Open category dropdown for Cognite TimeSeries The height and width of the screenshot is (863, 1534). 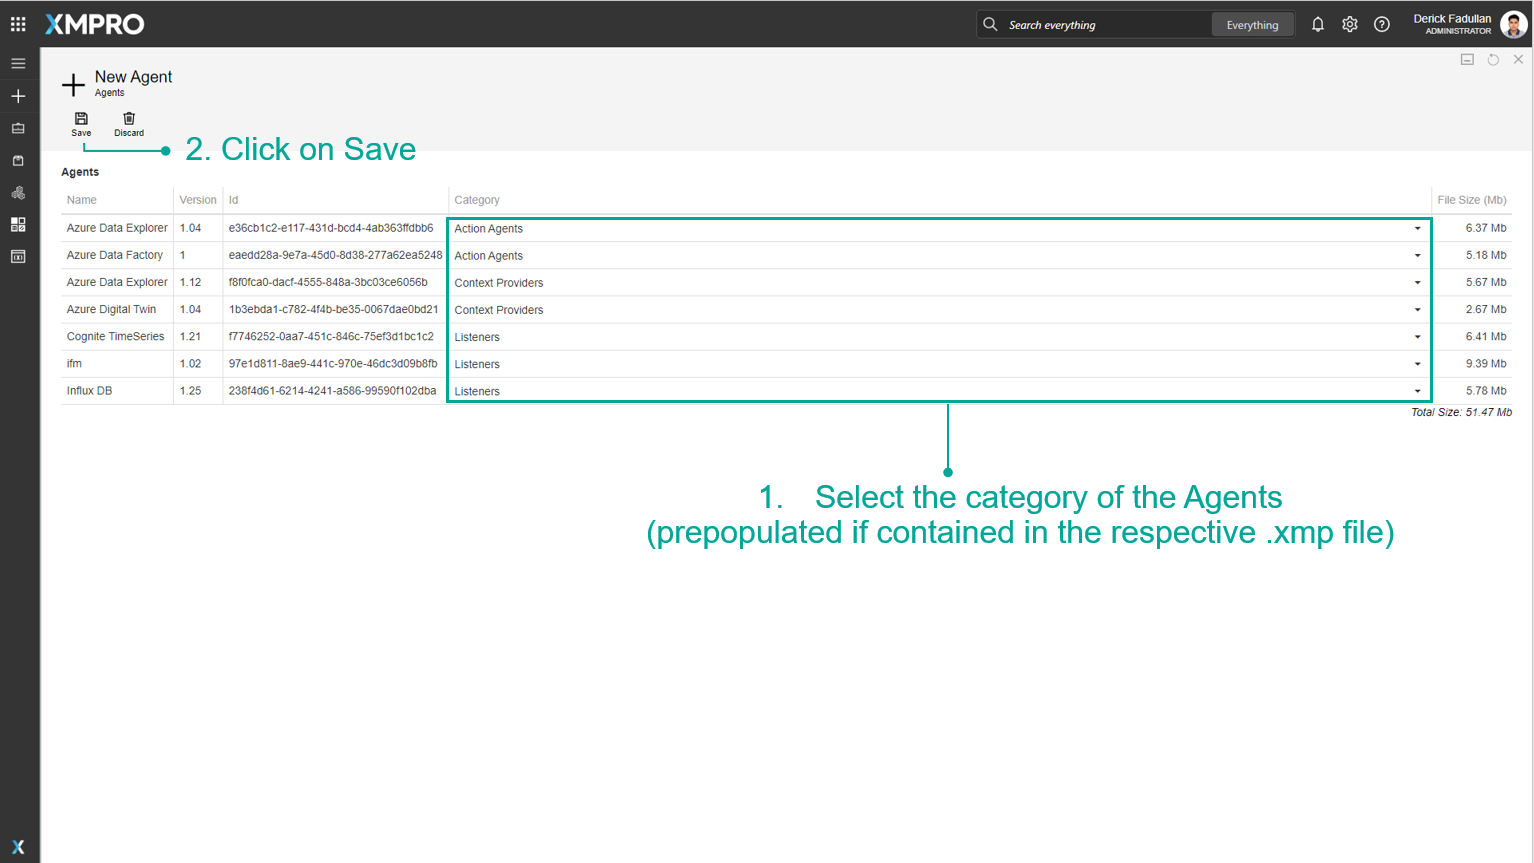1417,337
